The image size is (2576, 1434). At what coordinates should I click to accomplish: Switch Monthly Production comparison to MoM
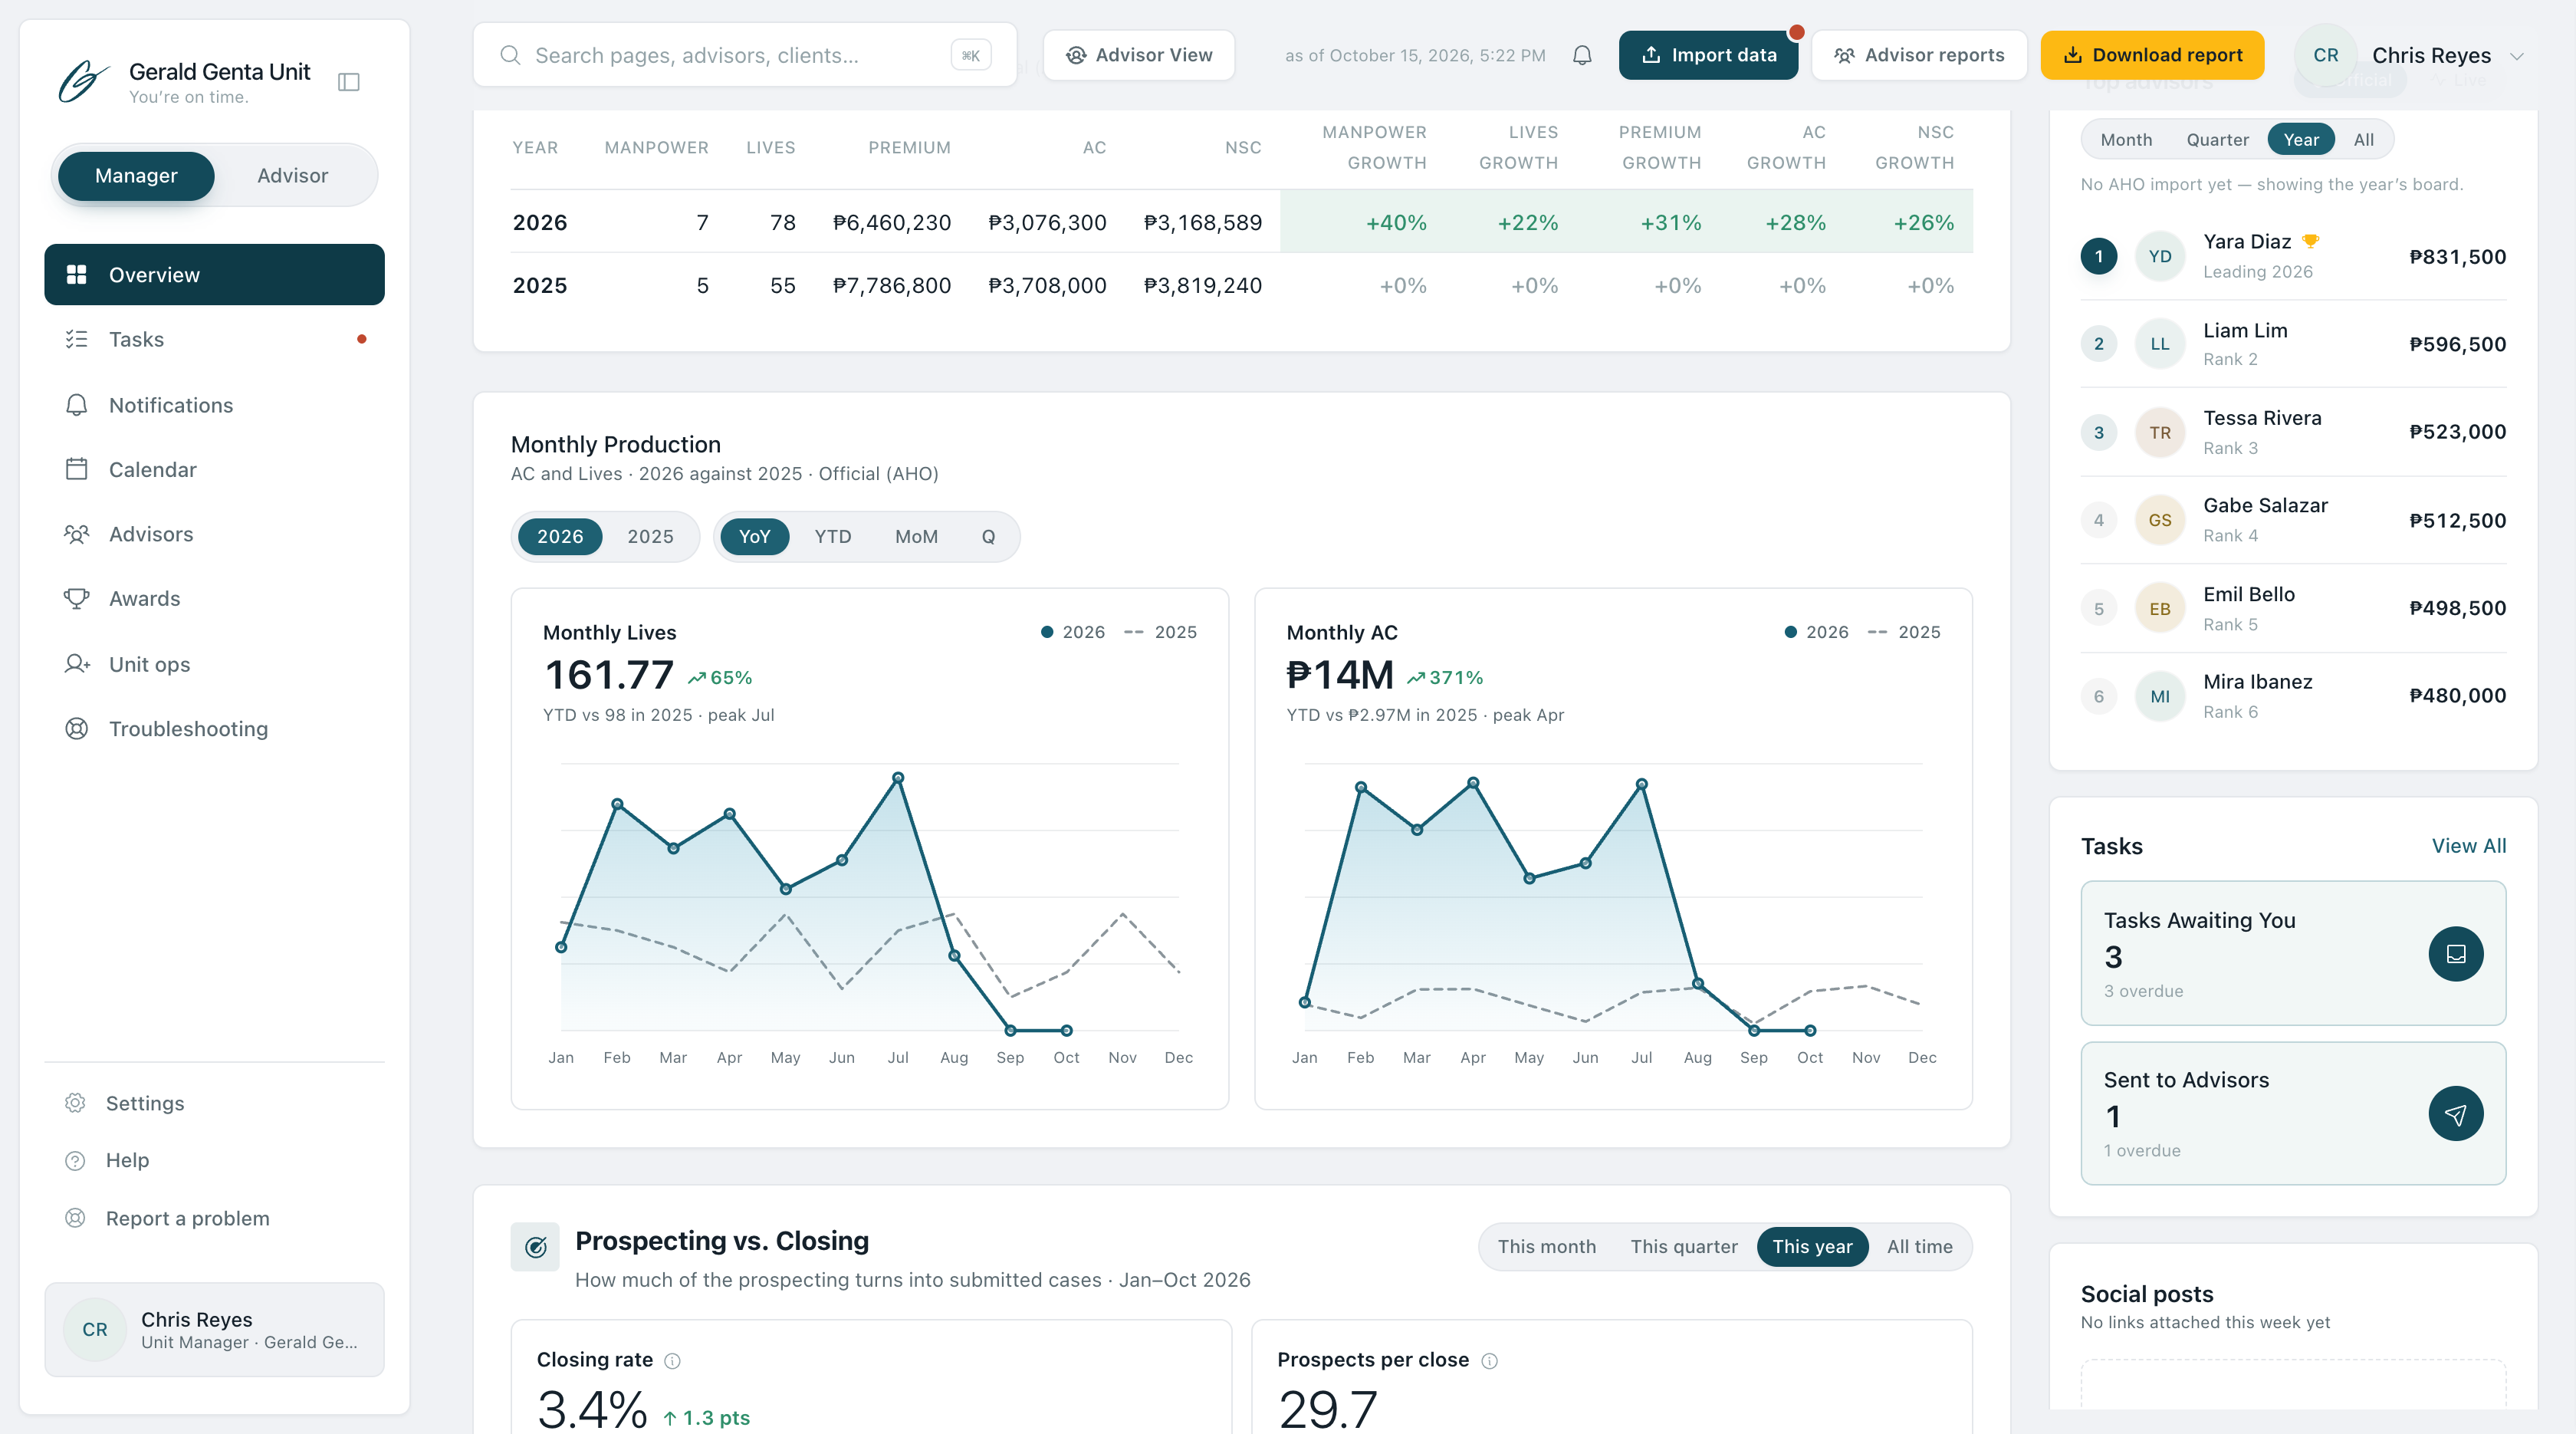point(916,536)
